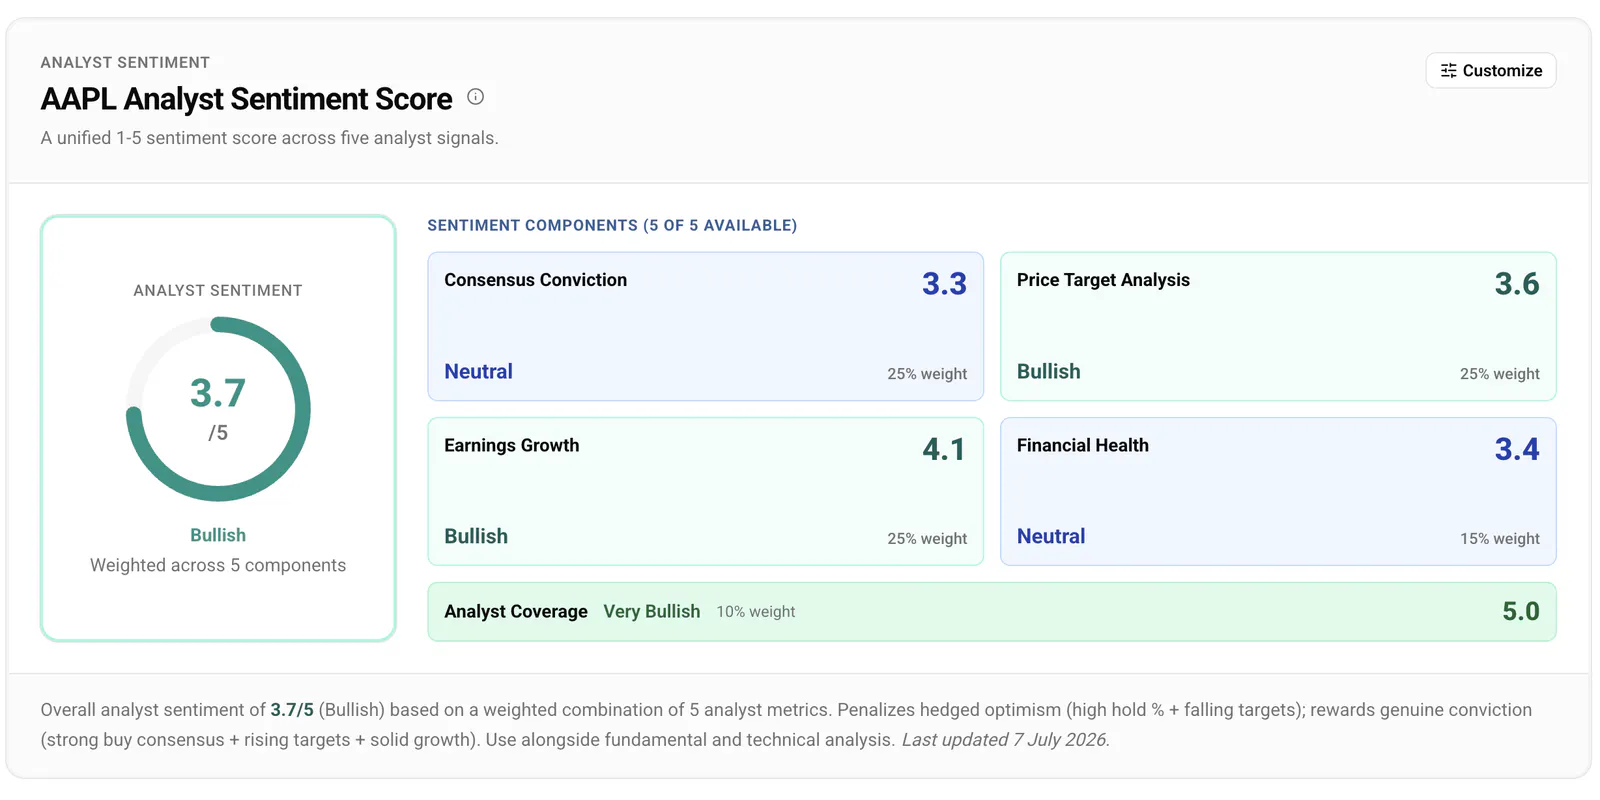This screenshot has width=1600, height=800.
Task: Click the Analyst Coverage score 5.0
Action: coord(1521,611)
